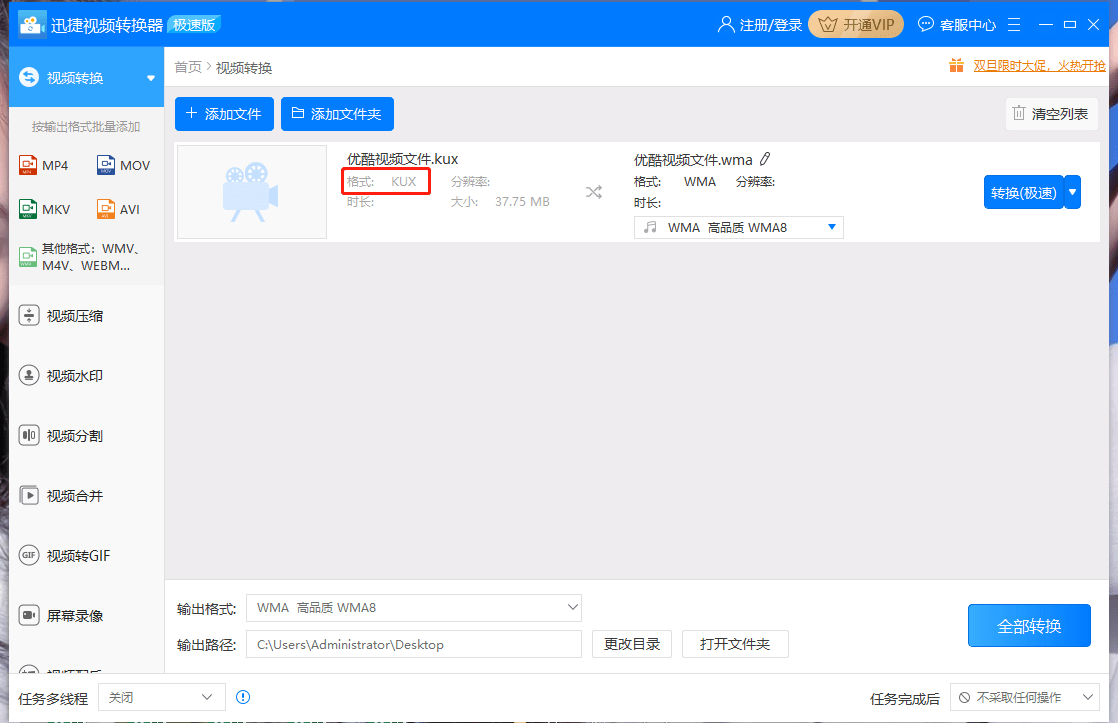Click the GIF circle icon
Screen dimensions: 1118x723
(x=29, y=555)
